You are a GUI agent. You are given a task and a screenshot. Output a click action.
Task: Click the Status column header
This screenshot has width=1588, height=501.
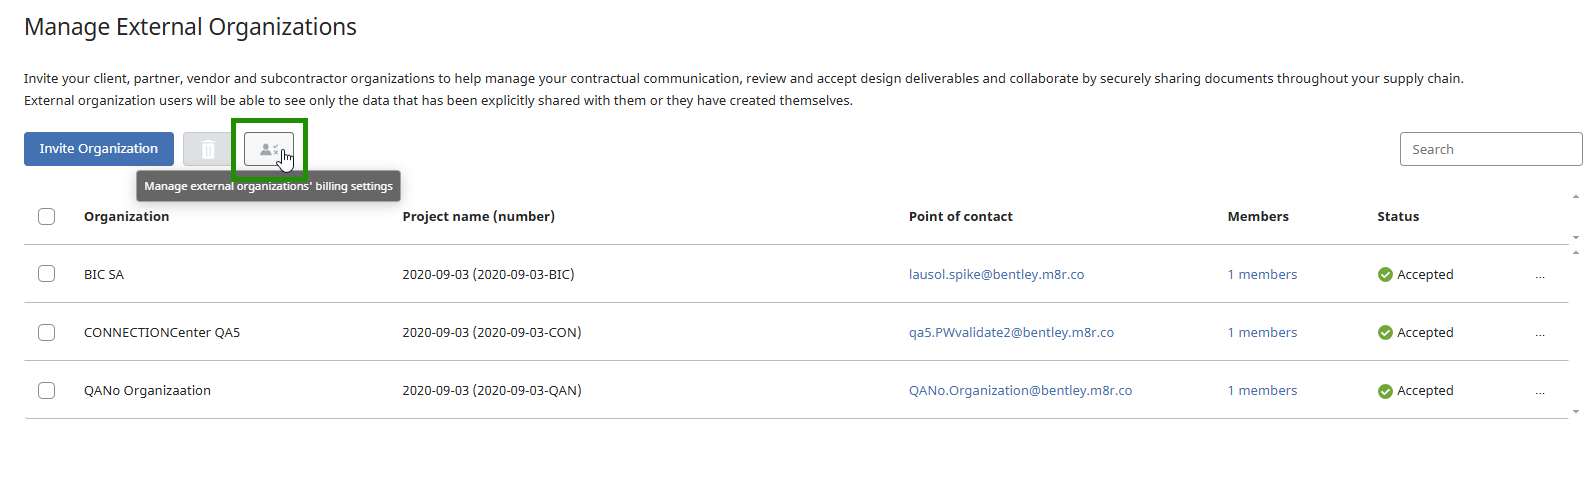pyautogui.click(x=1398, y=217)
